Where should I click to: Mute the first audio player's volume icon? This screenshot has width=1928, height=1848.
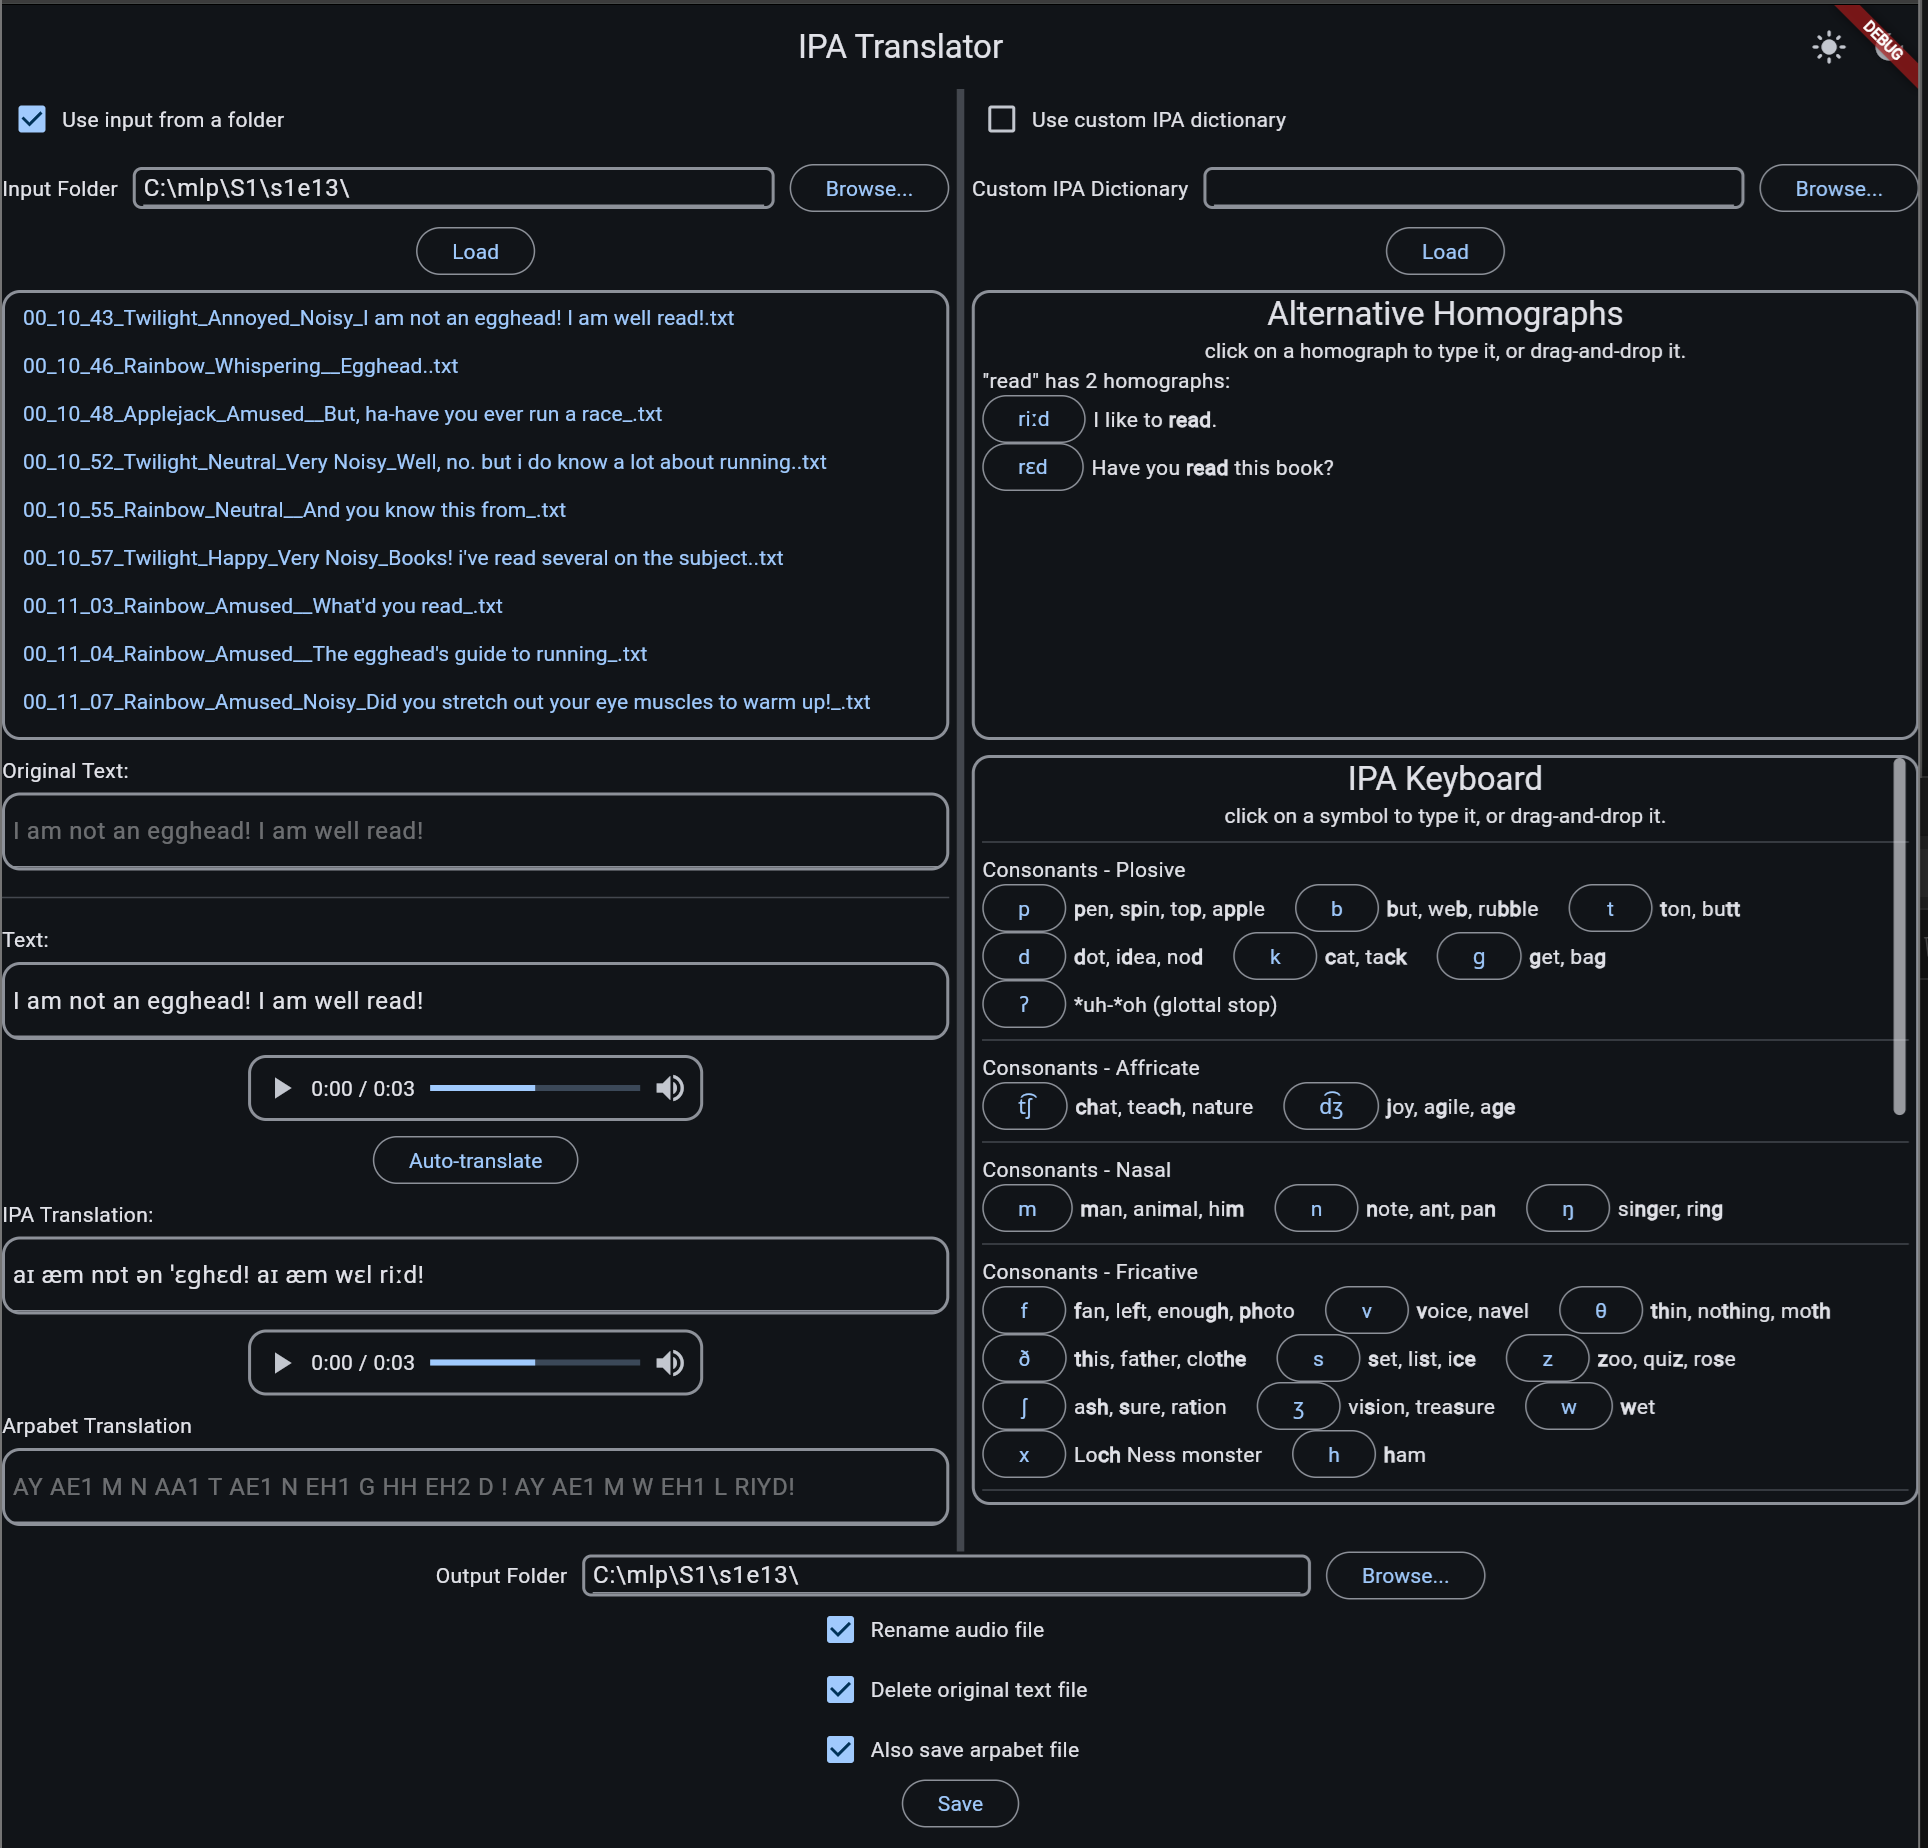[x=670, y=1088]
